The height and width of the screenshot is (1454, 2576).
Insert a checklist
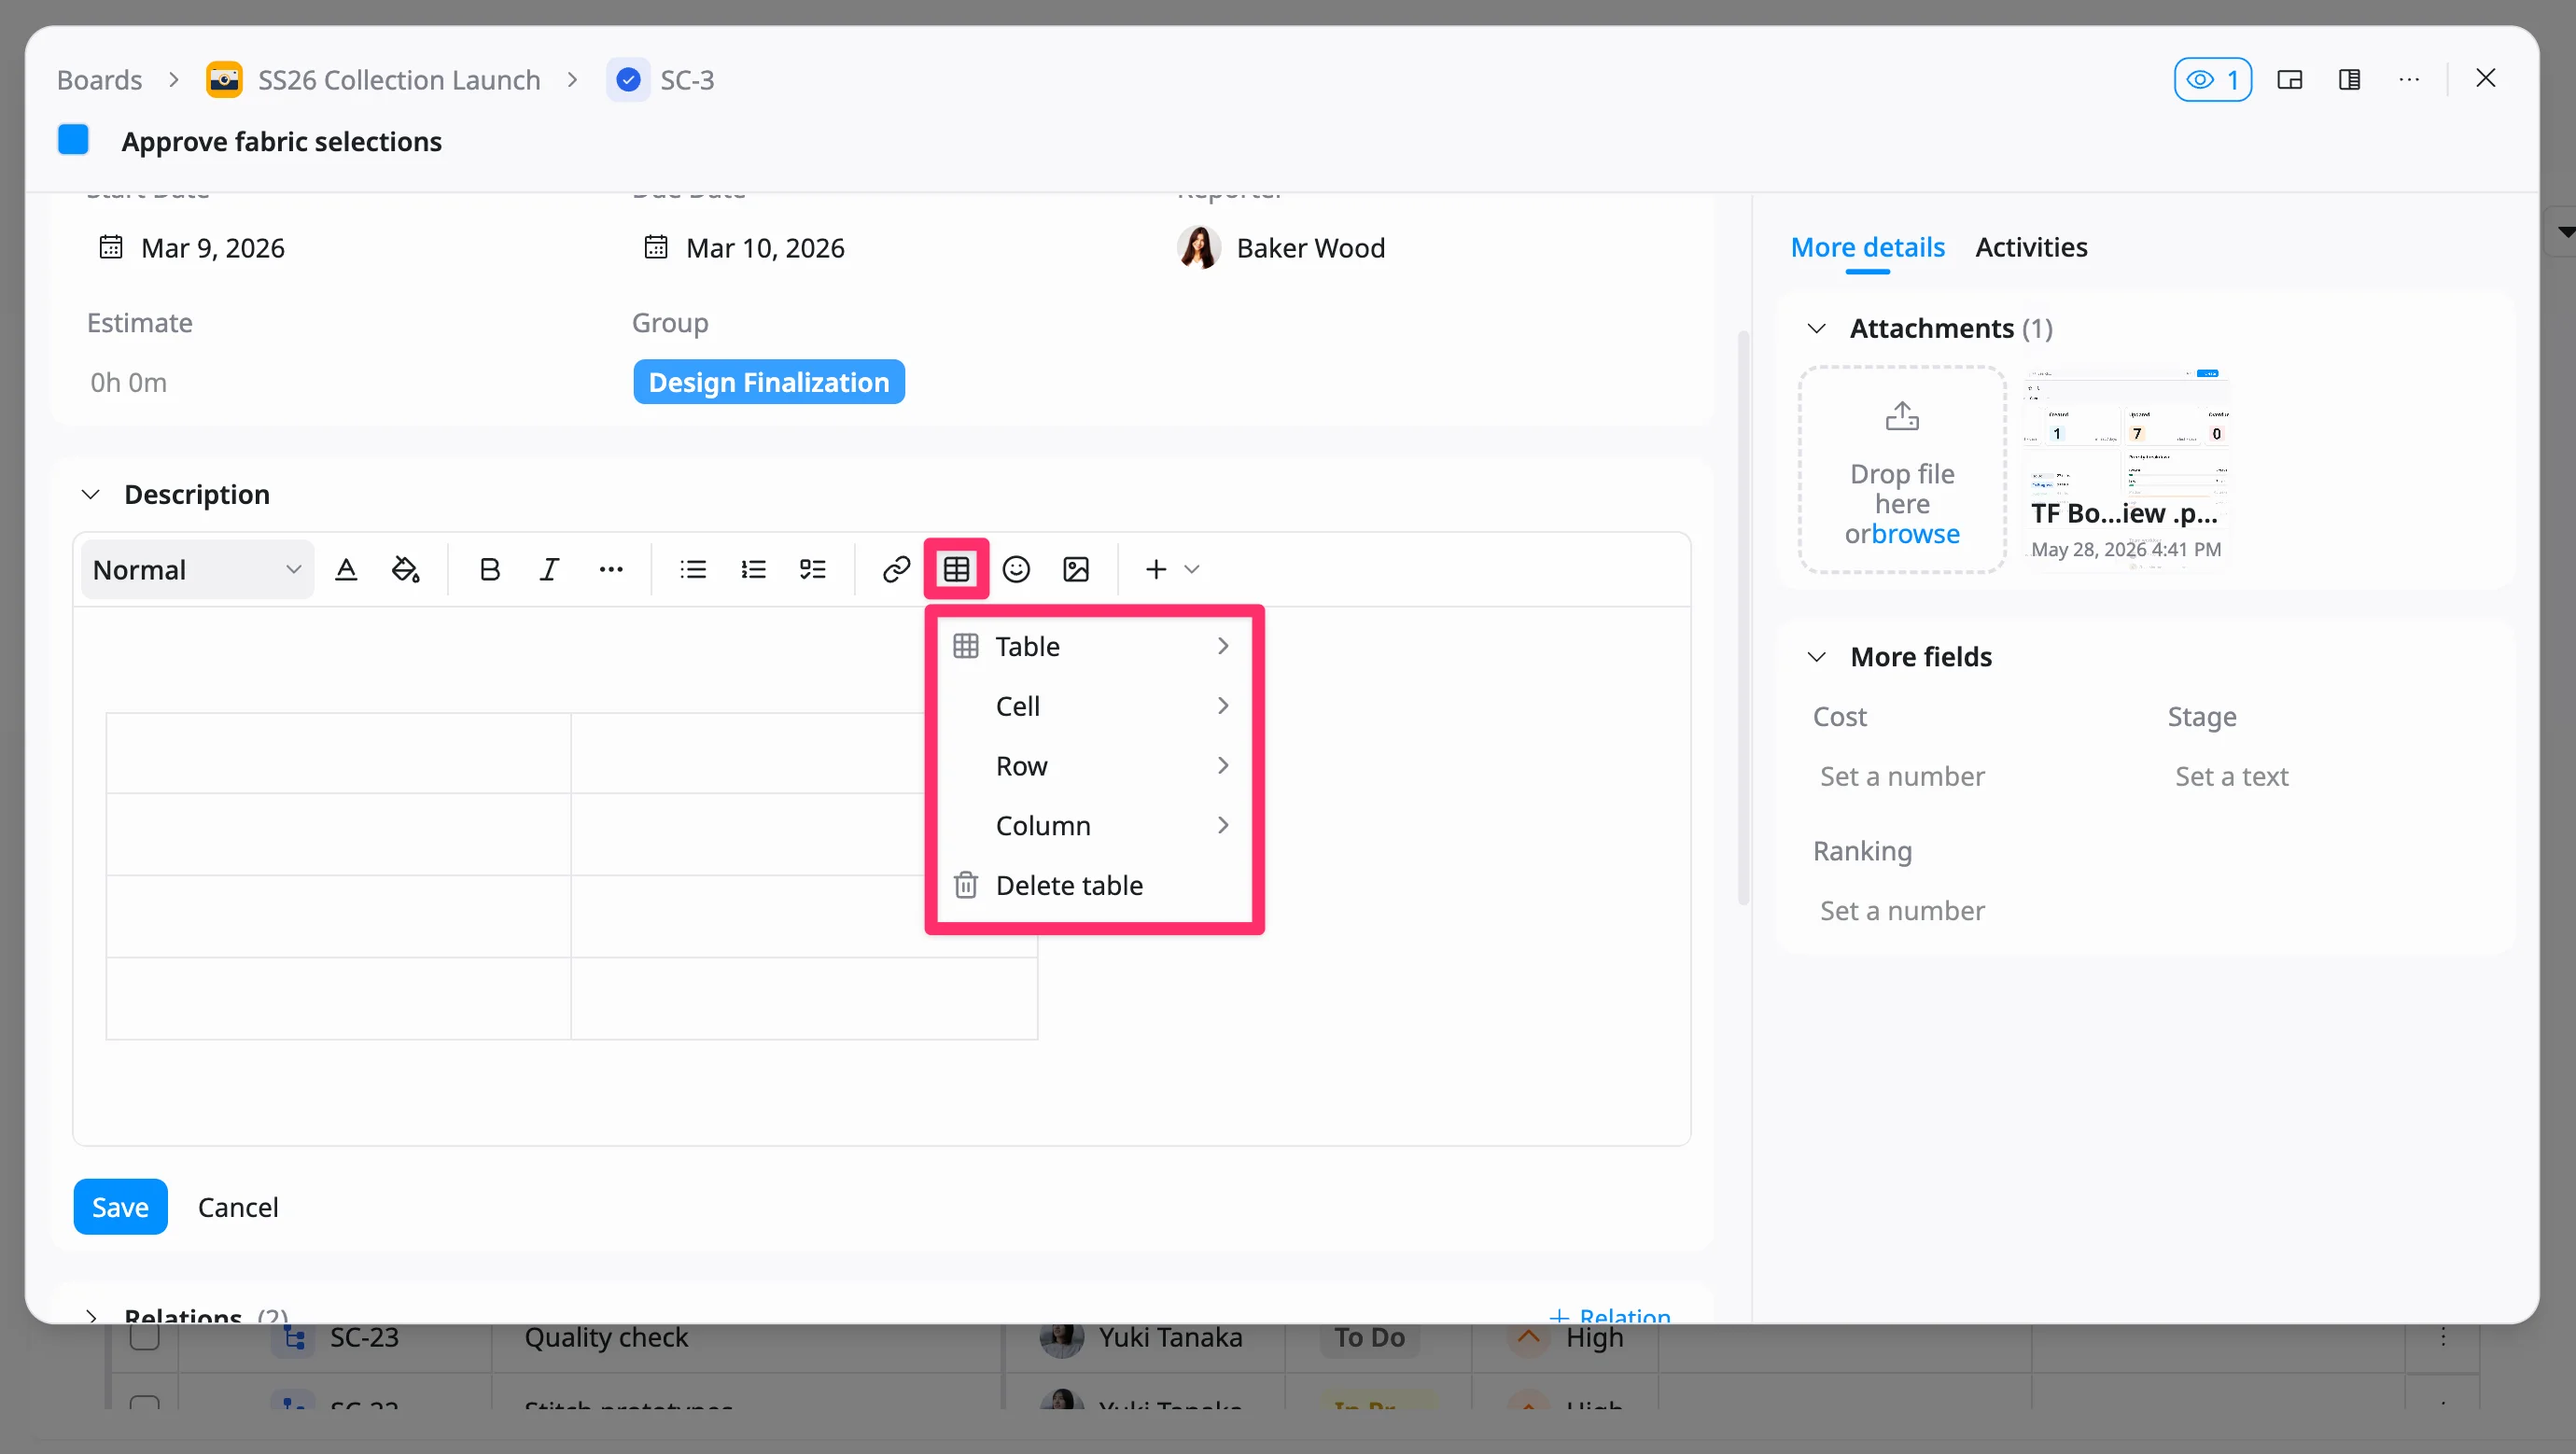[x=813, y=570]
